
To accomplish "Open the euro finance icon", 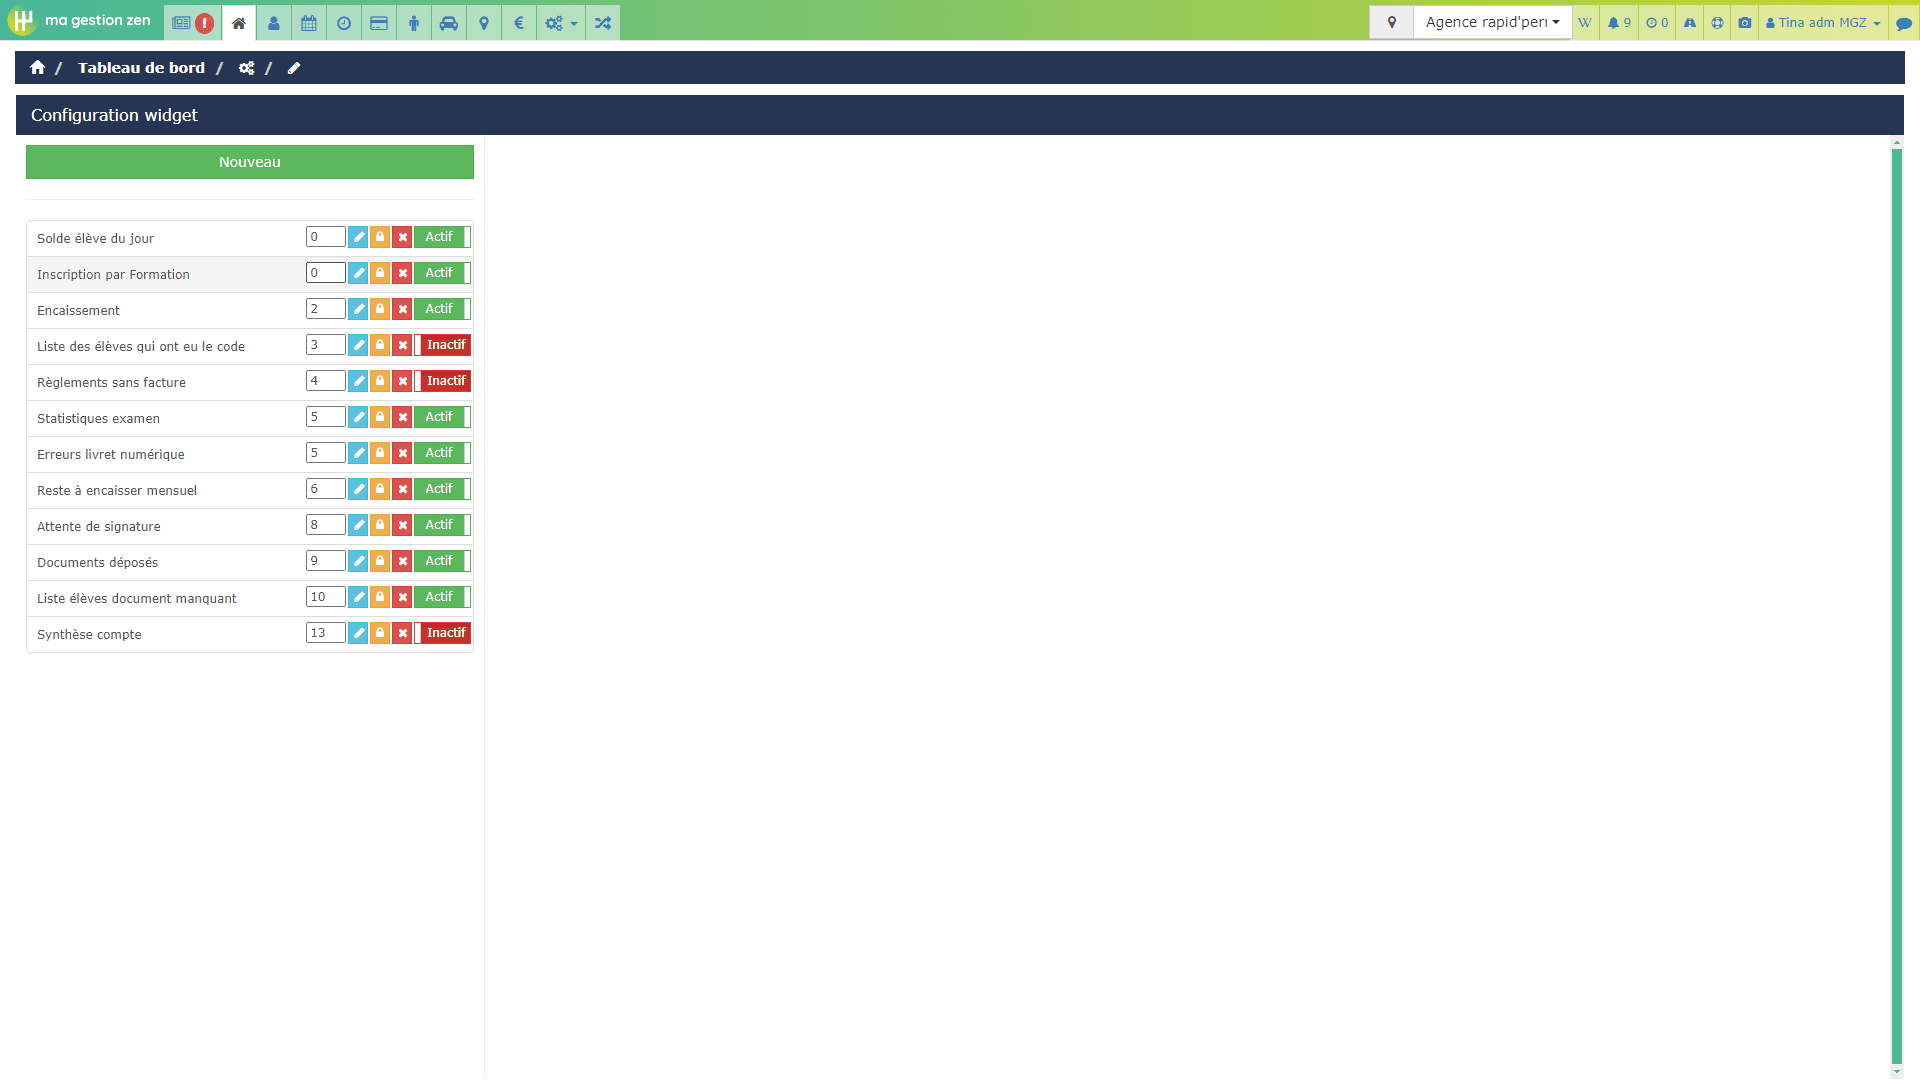I will point(519,23).
